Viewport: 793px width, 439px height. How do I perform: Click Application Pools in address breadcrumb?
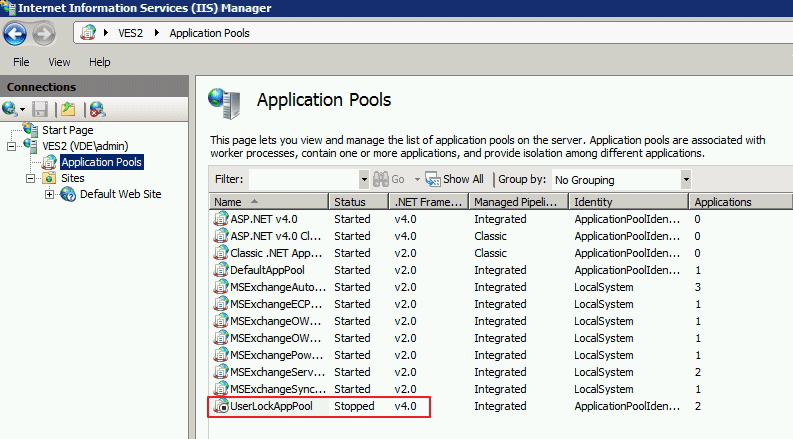pos(209,33)
